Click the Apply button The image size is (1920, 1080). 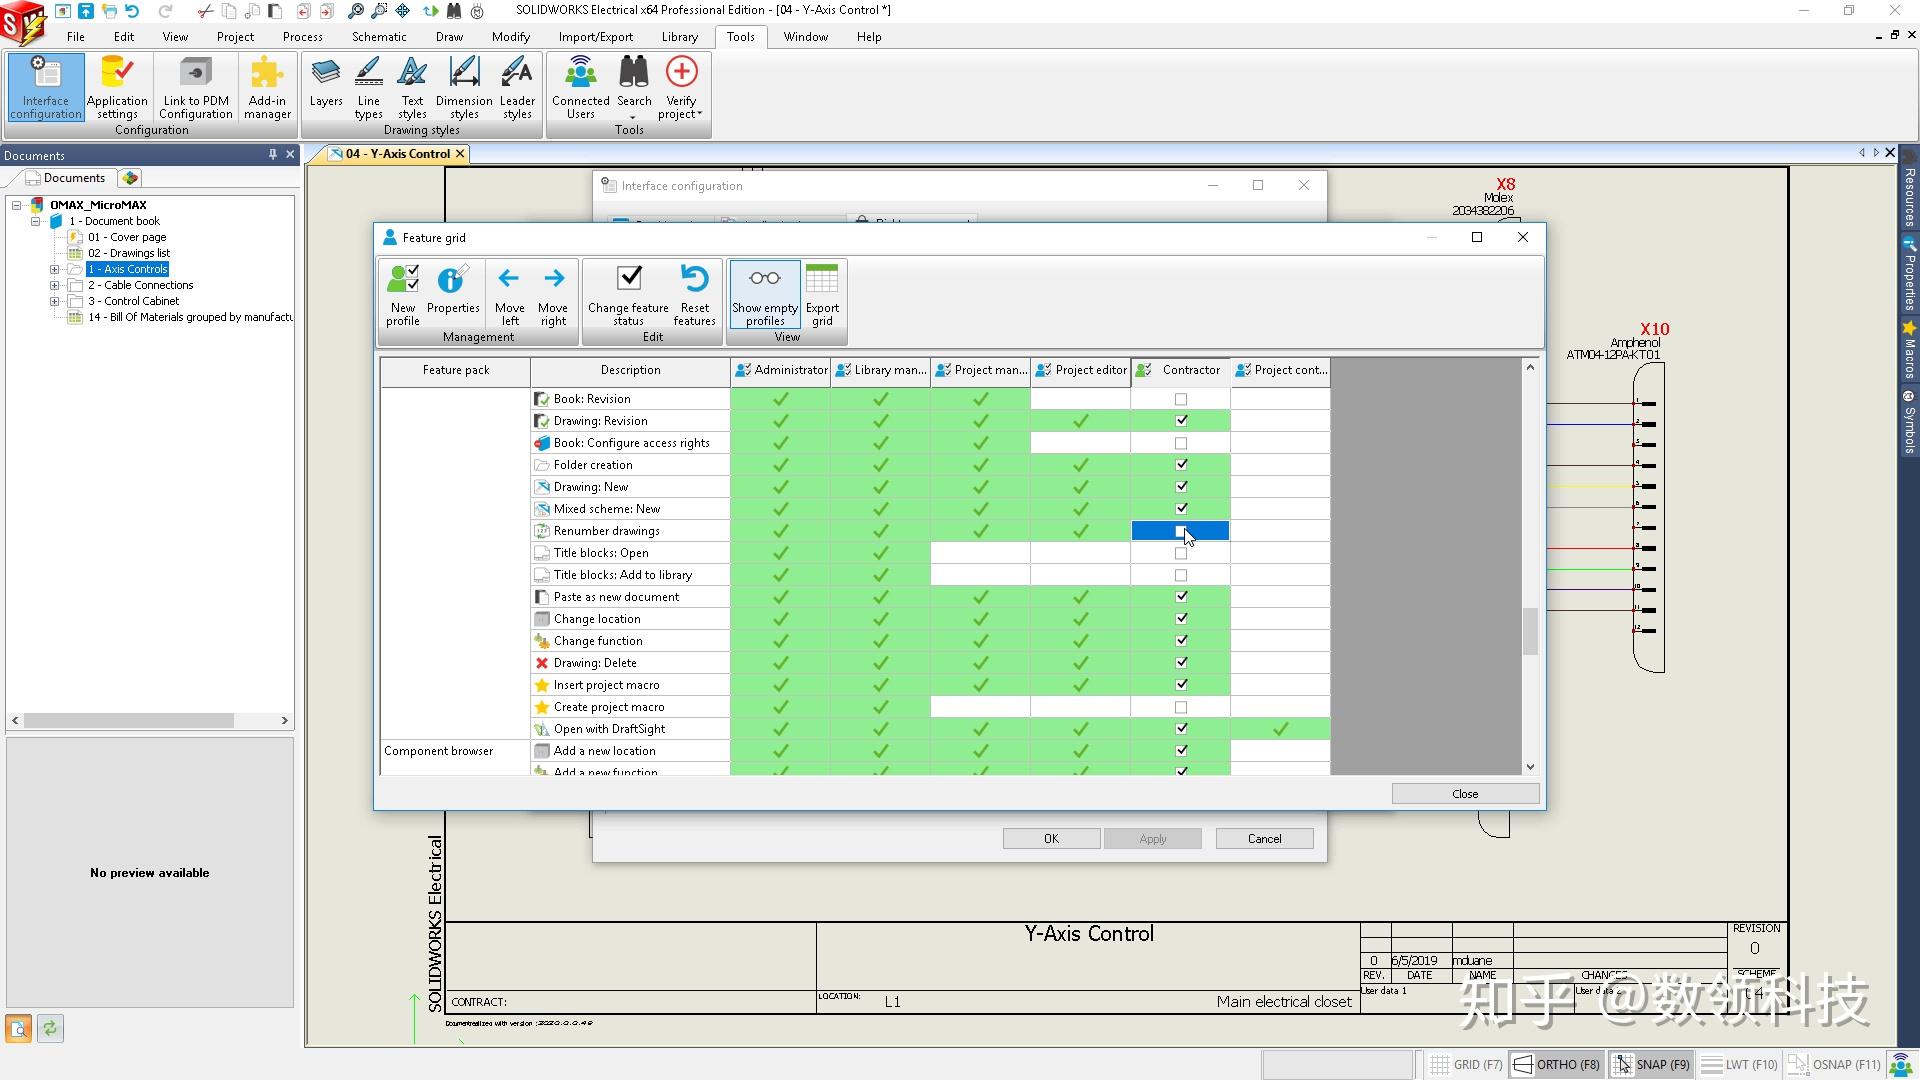click(x=1152, y=838)
